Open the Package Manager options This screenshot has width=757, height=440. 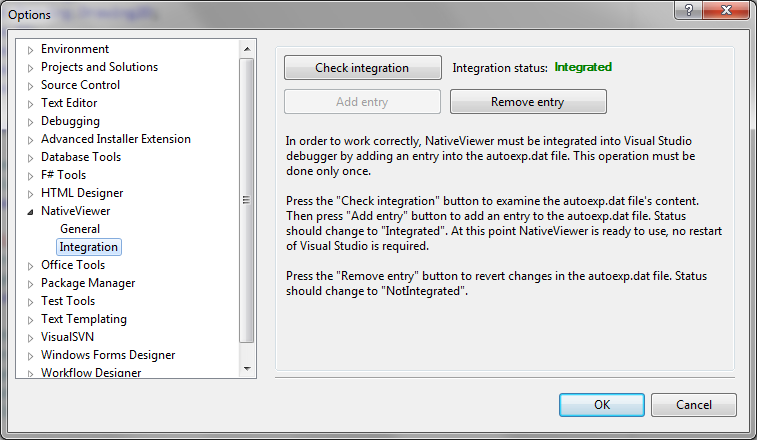coord(88,283)
